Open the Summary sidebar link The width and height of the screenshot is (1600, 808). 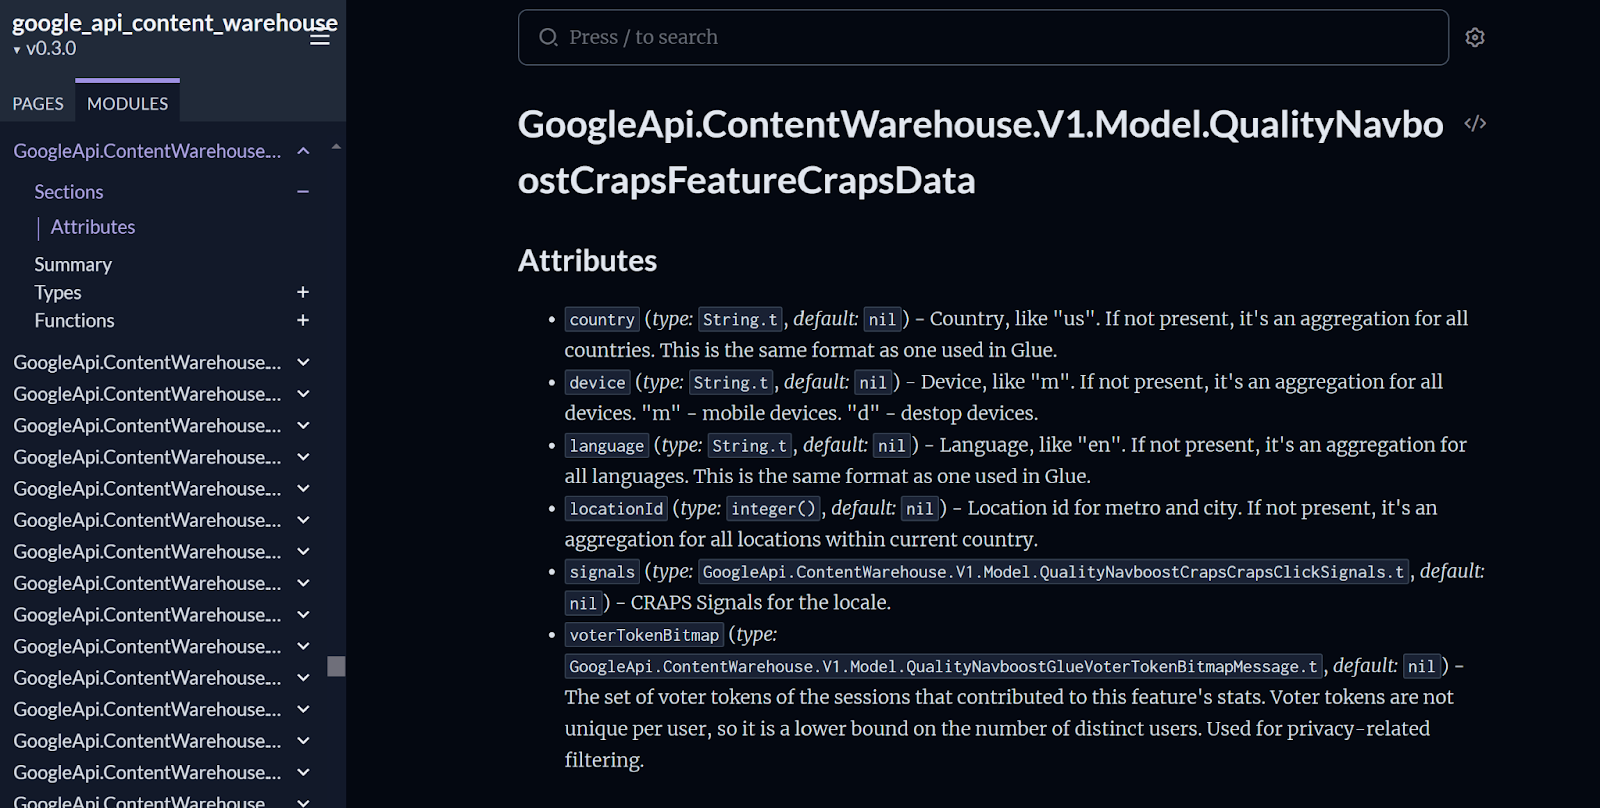[73, 264]
